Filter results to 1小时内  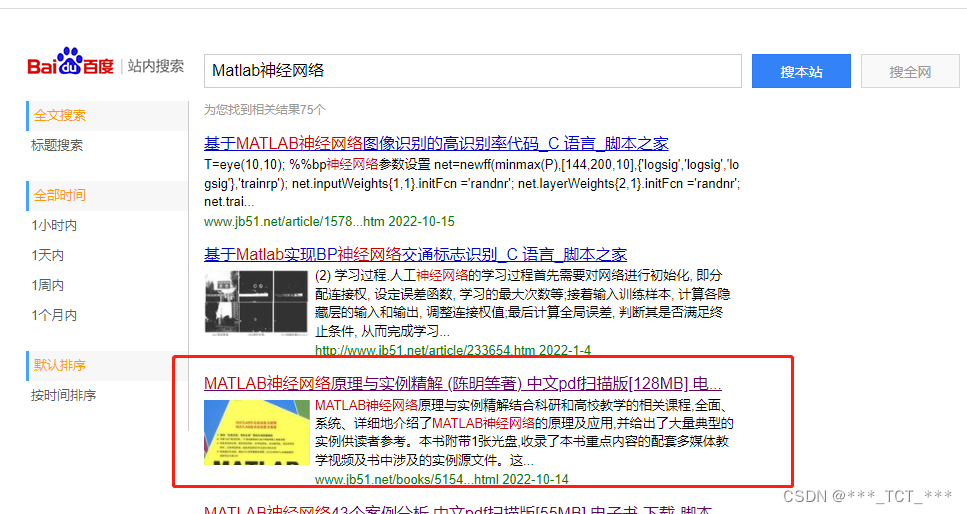[54, 225]
